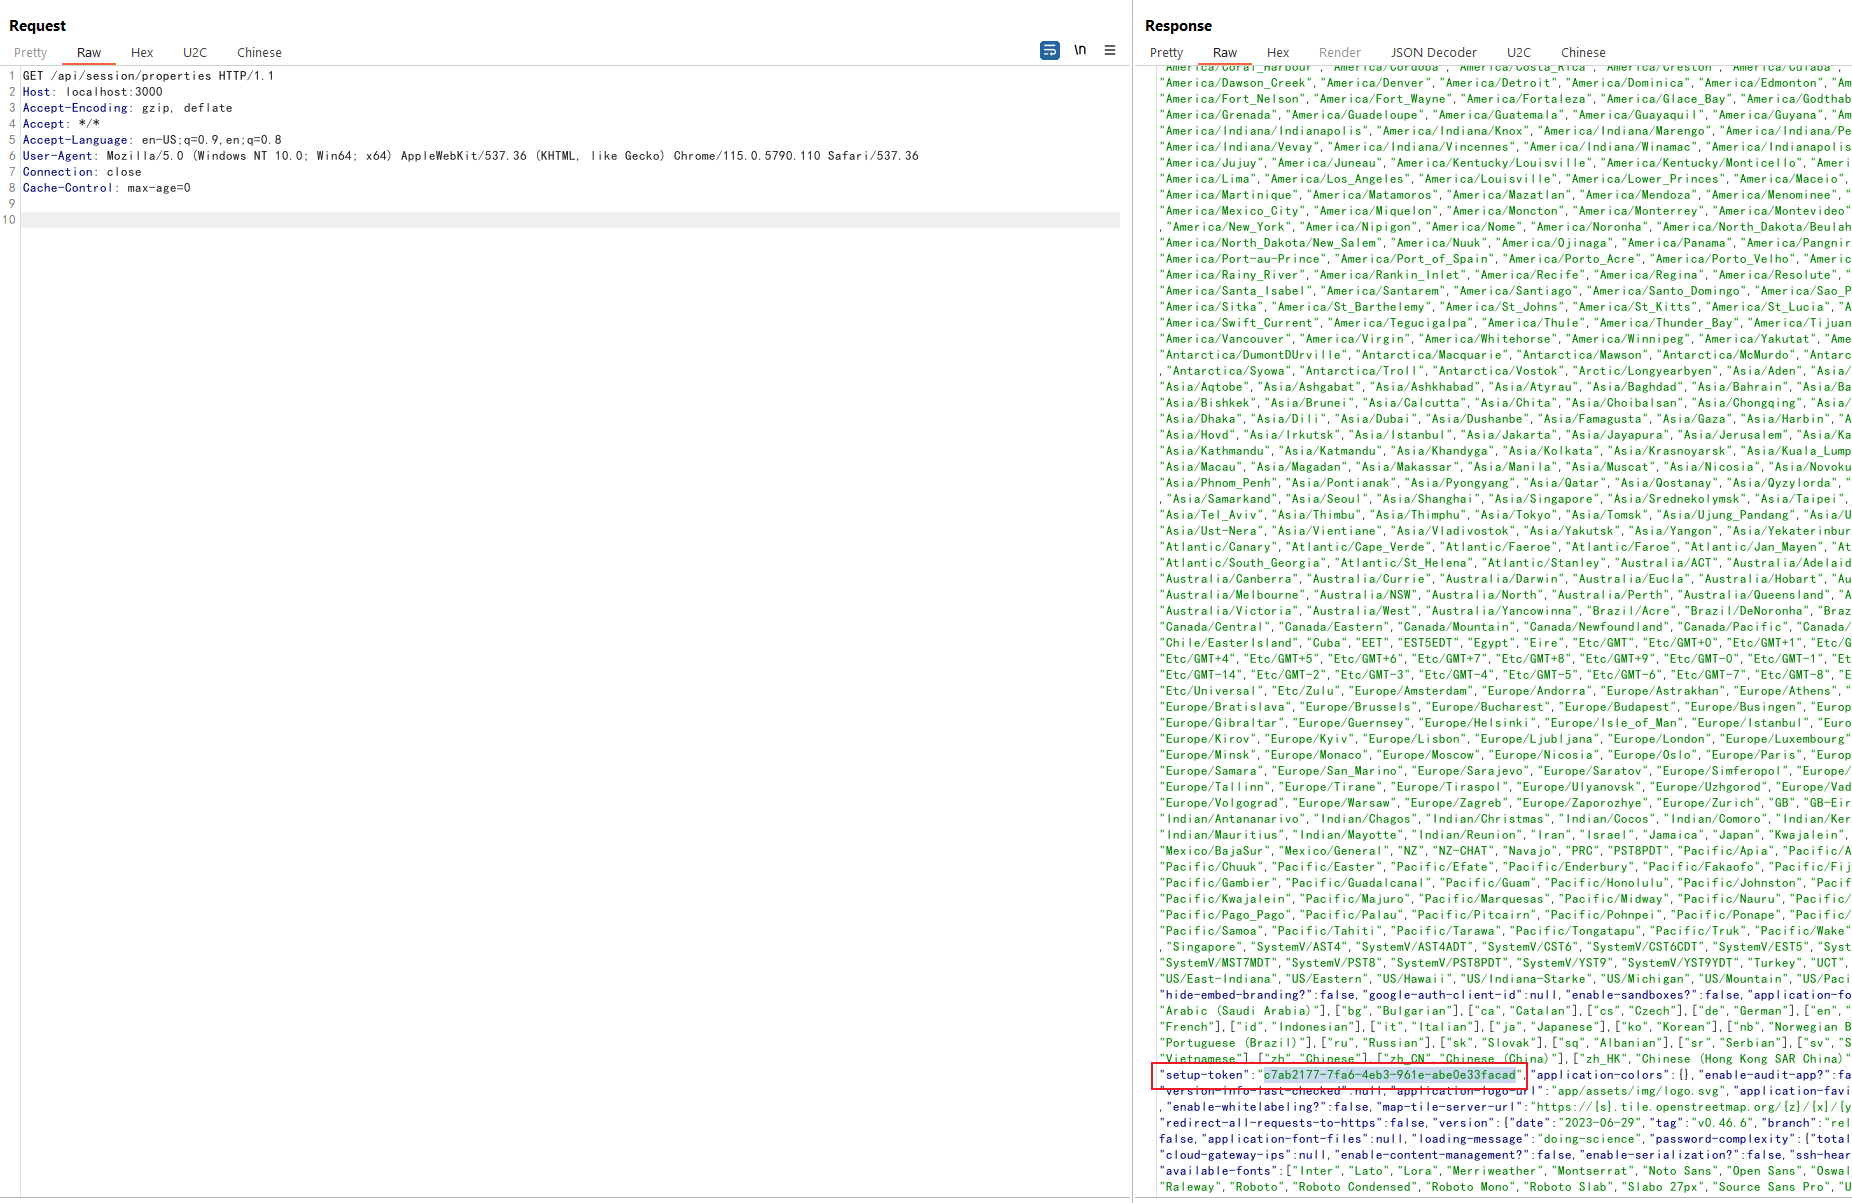Open the Response U2C tab

[x=1519, y=53]
